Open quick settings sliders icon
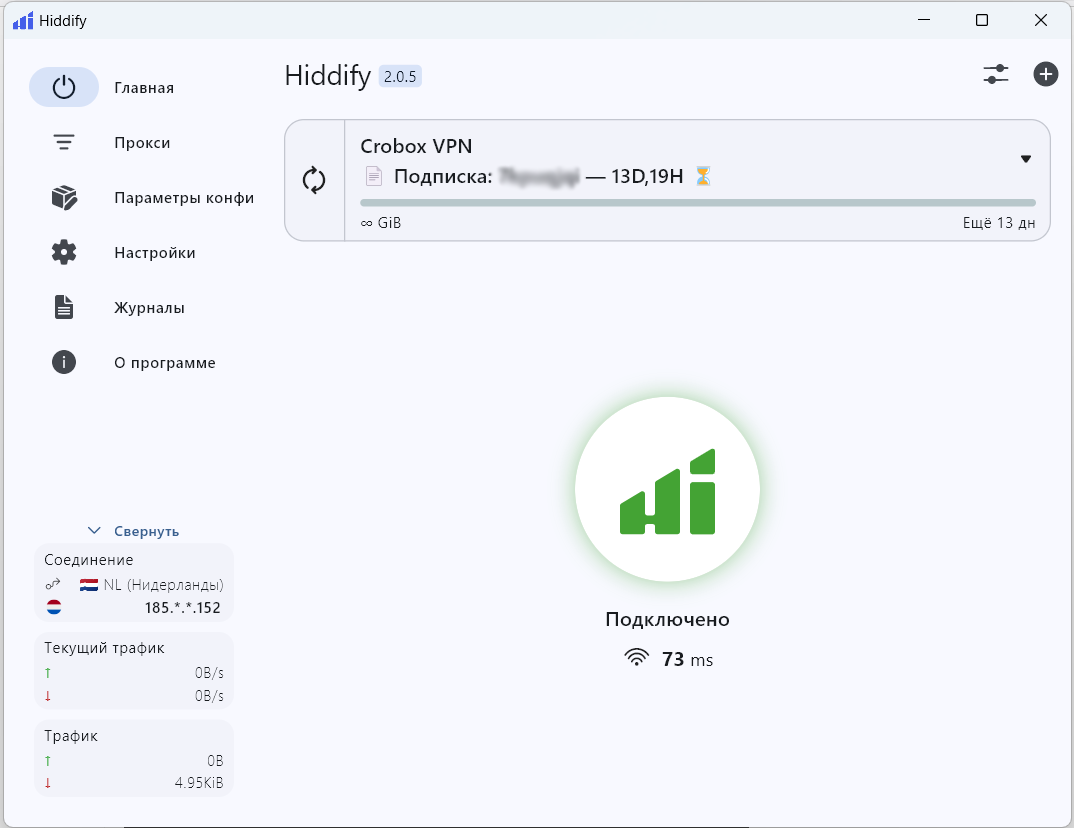This screenshot has width=1074, height=828. point(996,74)
